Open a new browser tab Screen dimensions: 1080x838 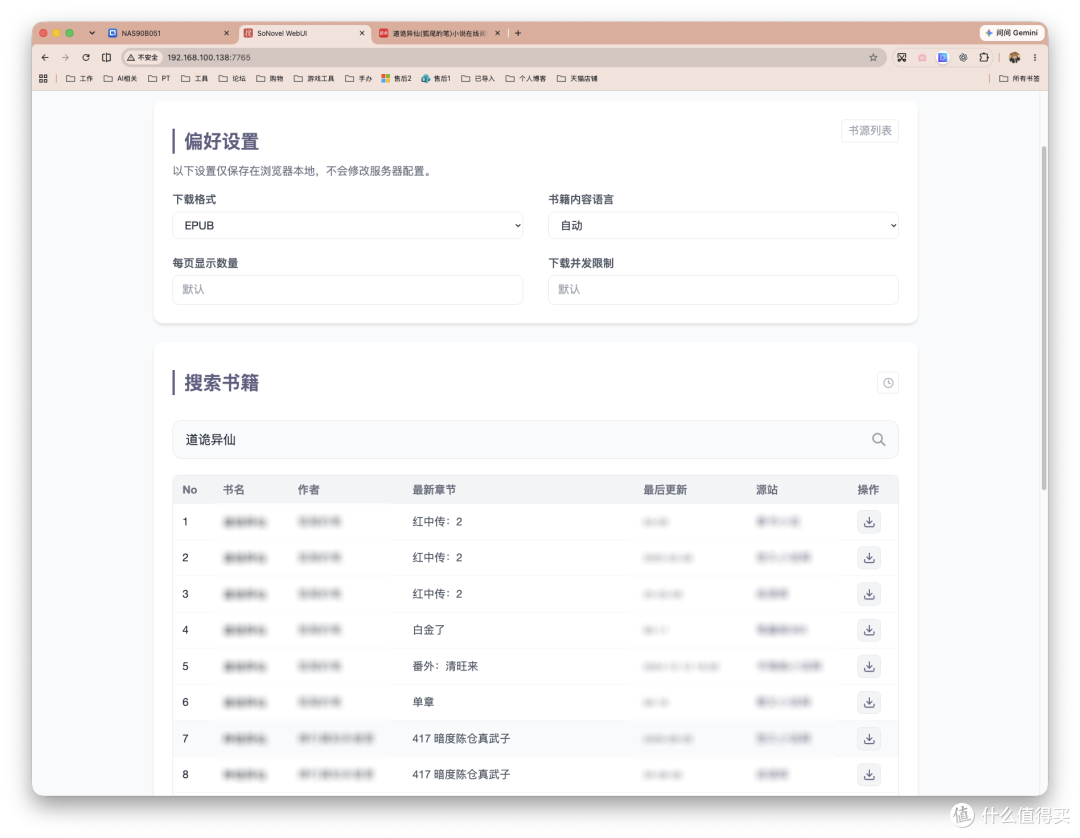[518, 33]
